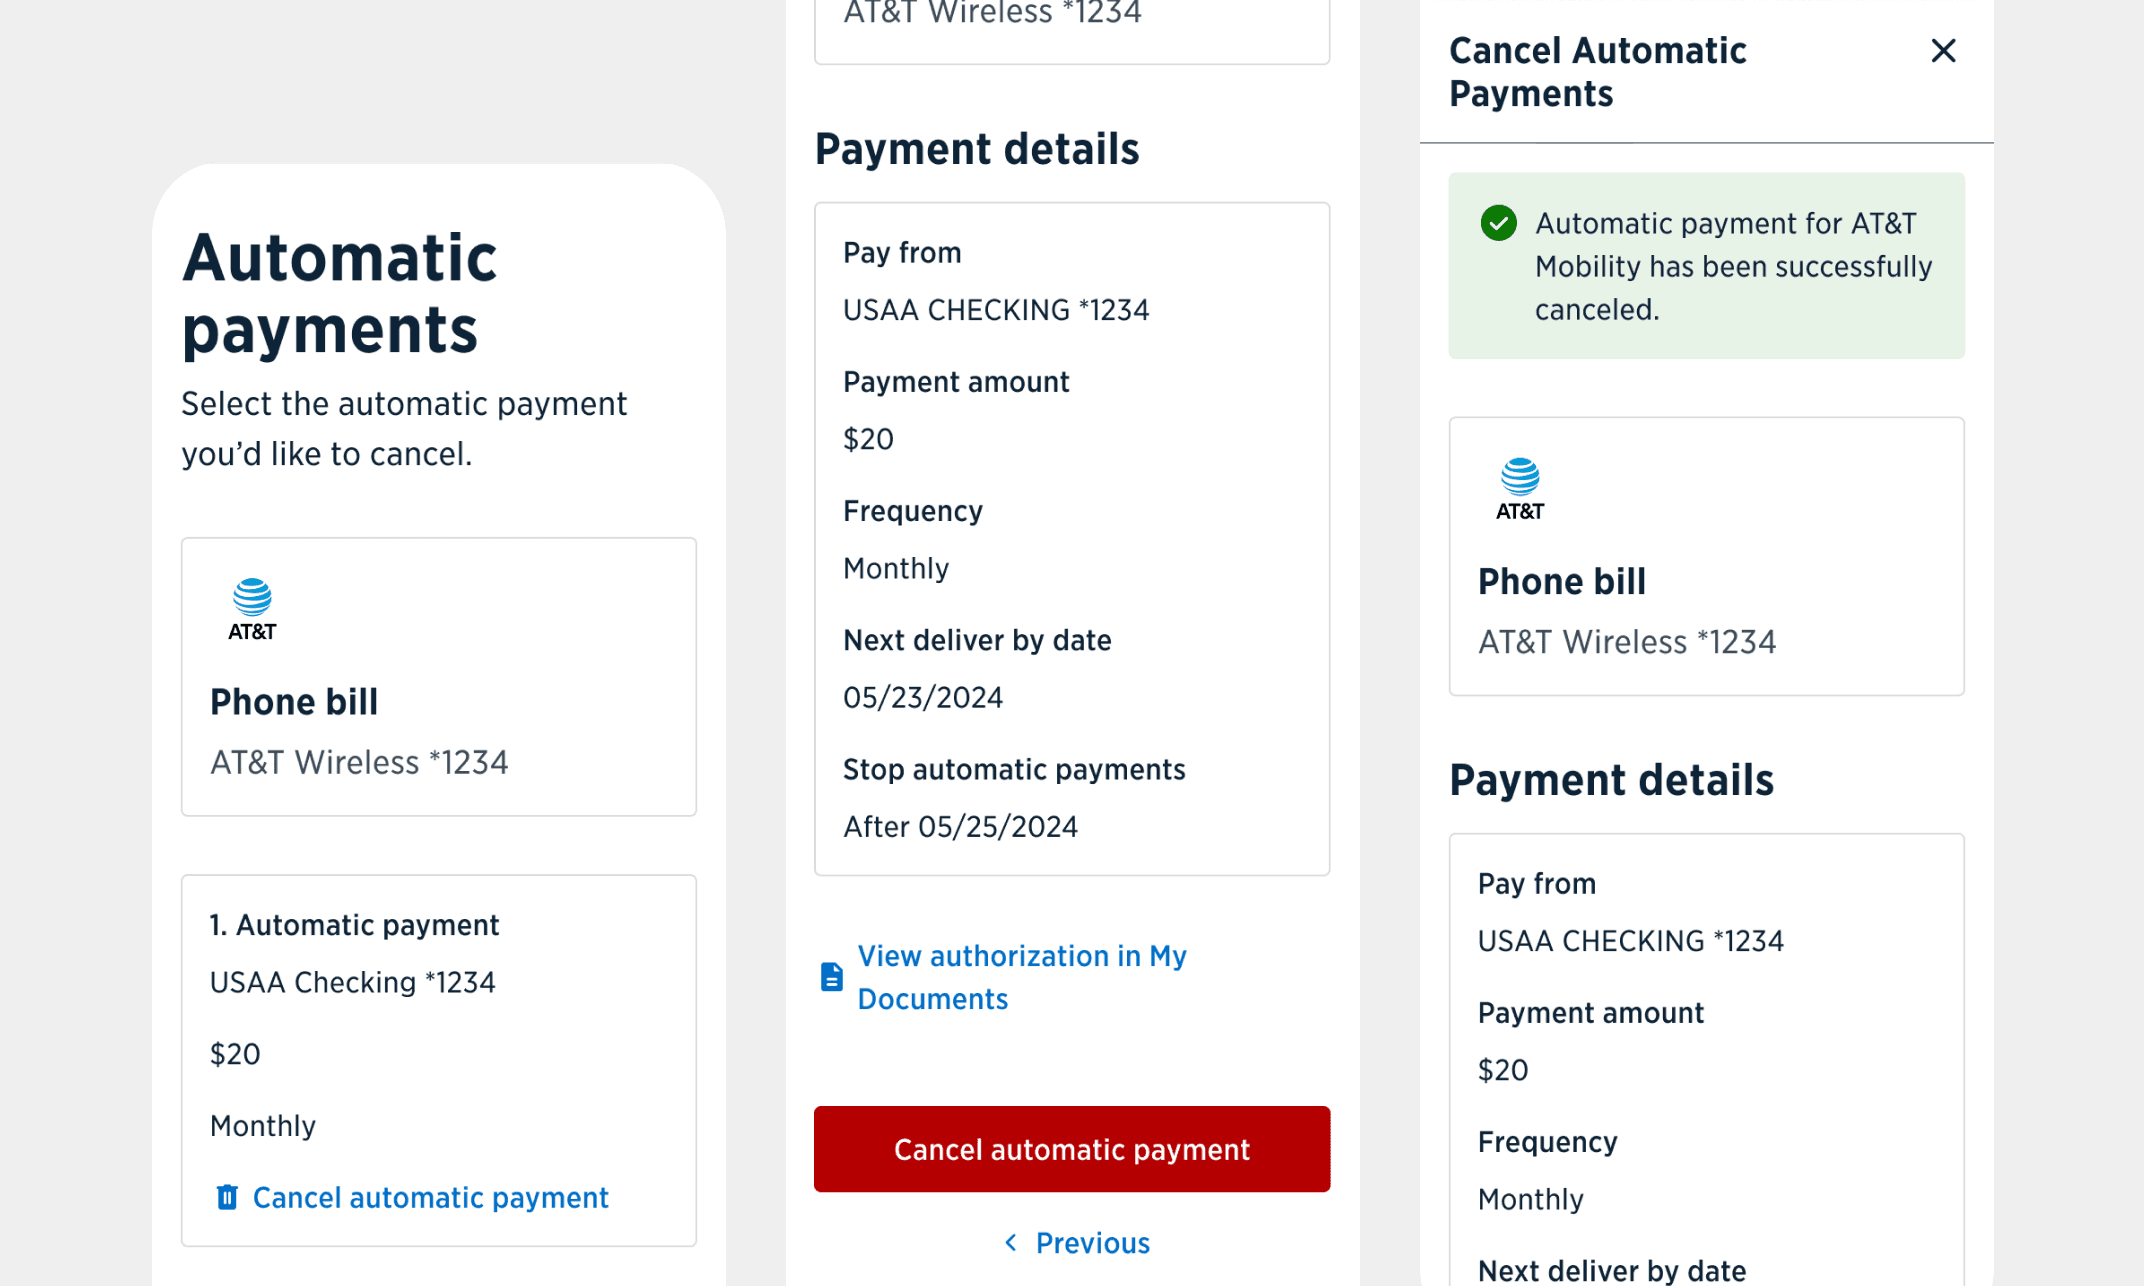Image resolution: width=2144 pixels, height=1286 pixels.
Task: Open the Cancel automatic payment link
Action: (430, 1197)
